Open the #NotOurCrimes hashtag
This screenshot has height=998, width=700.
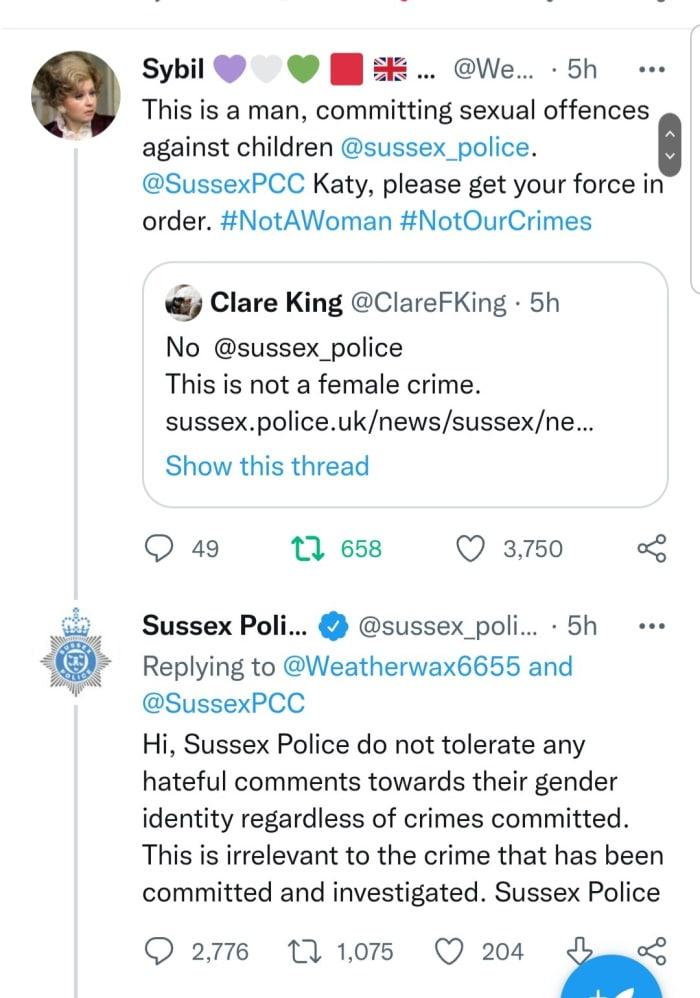point(496,221)
